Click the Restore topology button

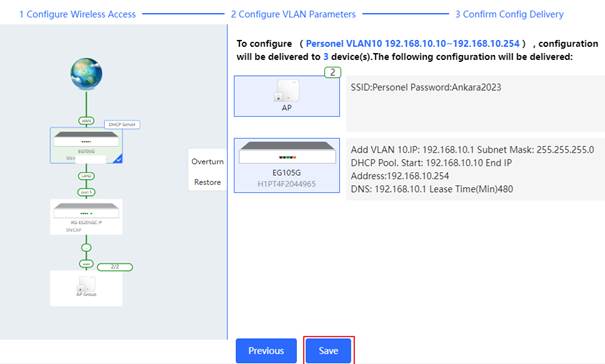point(208,182)
